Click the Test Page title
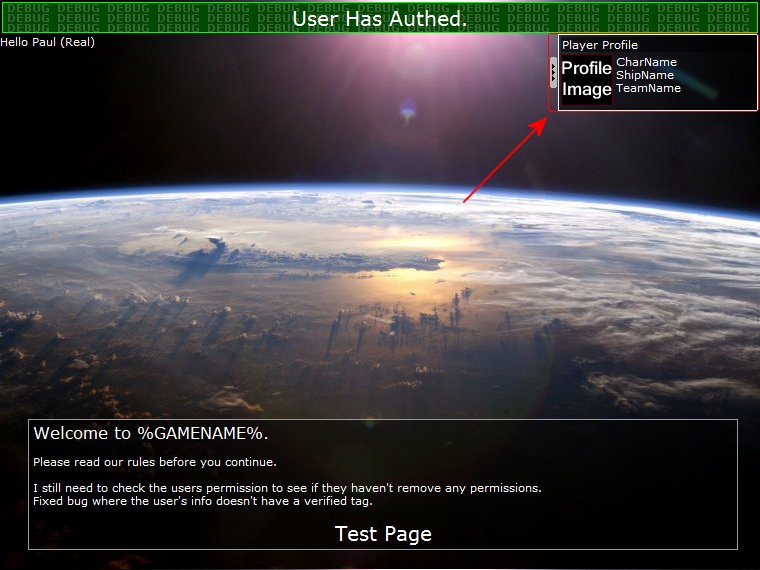The width and height of the screenshot is (760, 570). click(x=383, y=534)
